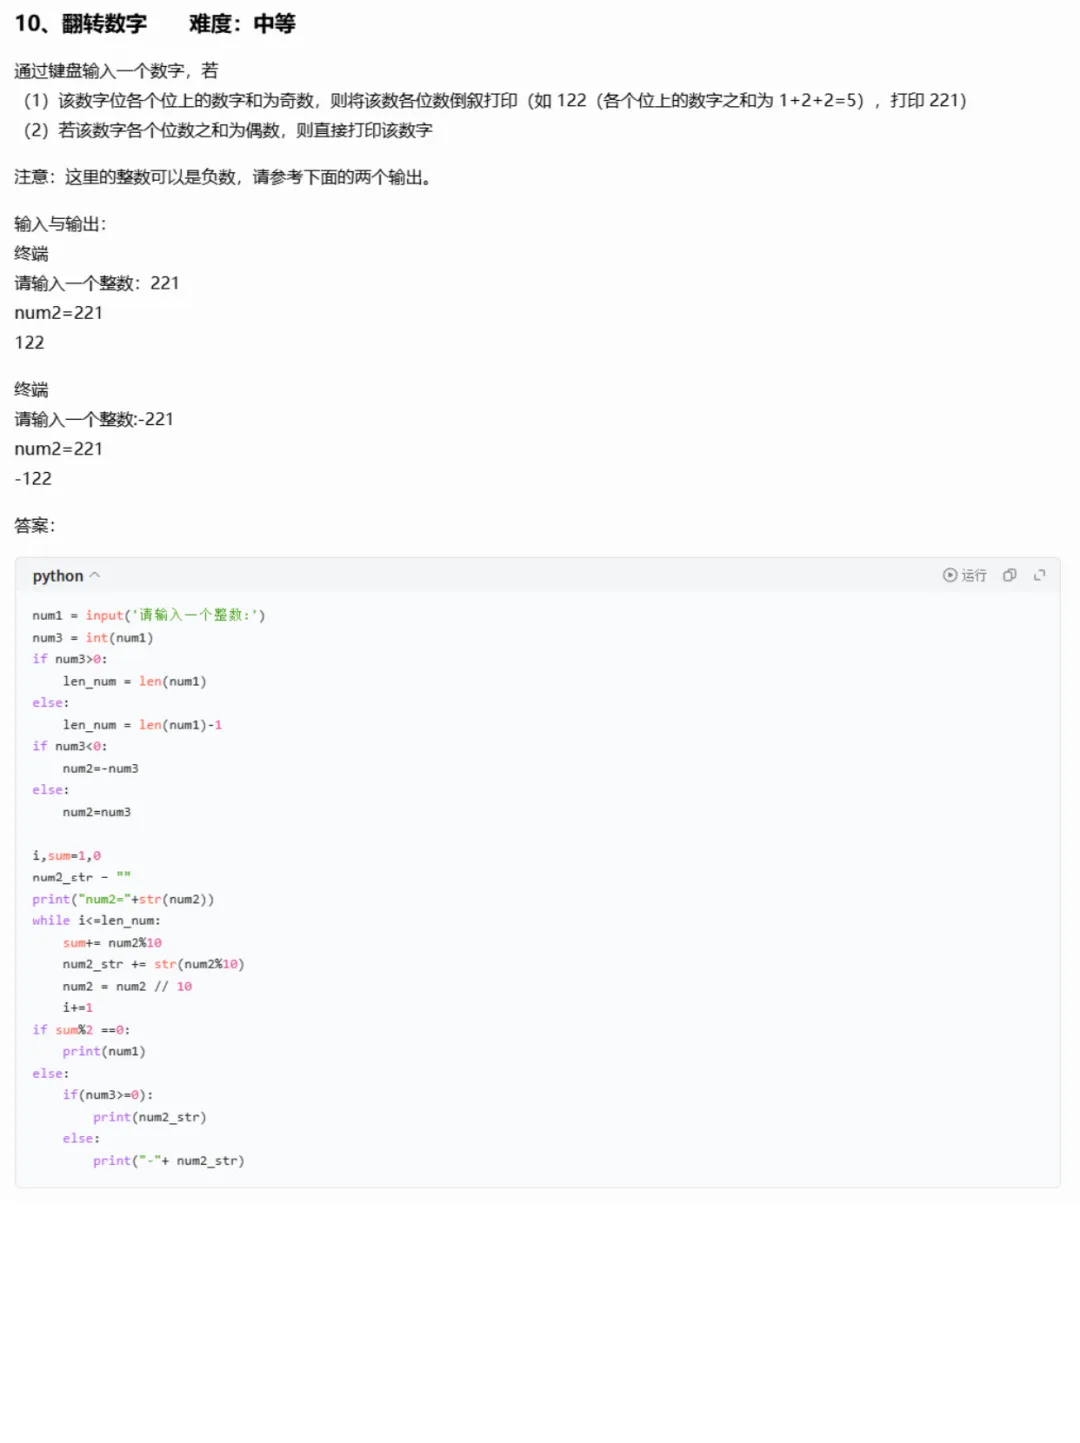Click the input prompt code line
The height and width of the screenshot is (1443, 1080).
click(x=149, y=615)
